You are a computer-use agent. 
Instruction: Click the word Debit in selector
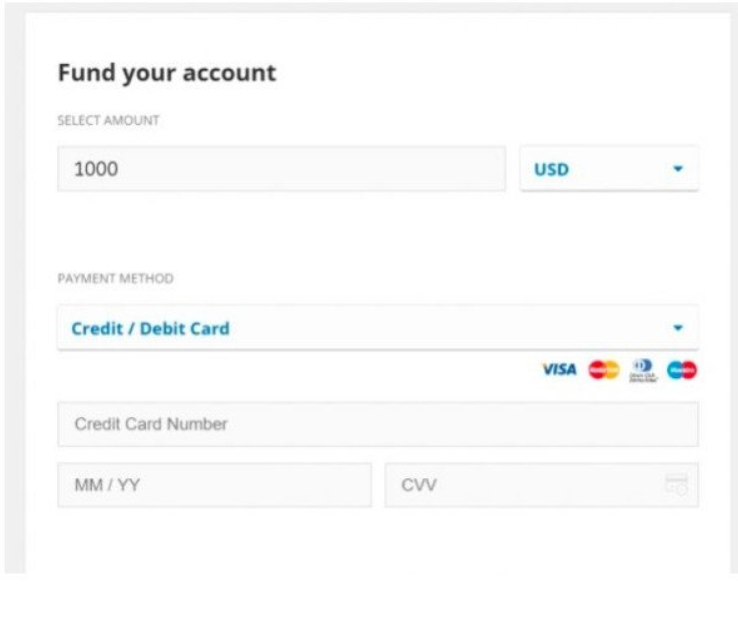pos(161,328)
